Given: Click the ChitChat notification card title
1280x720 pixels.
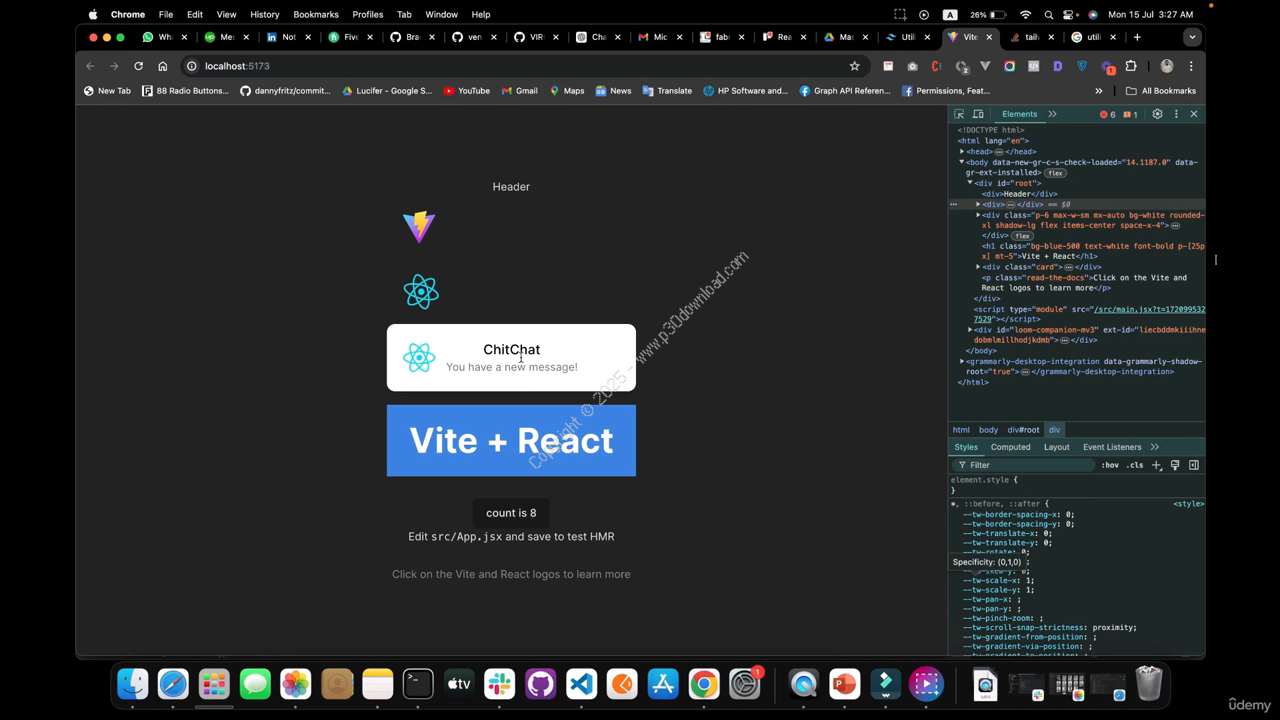Looking at the screenshot, I should pos(512,349).
